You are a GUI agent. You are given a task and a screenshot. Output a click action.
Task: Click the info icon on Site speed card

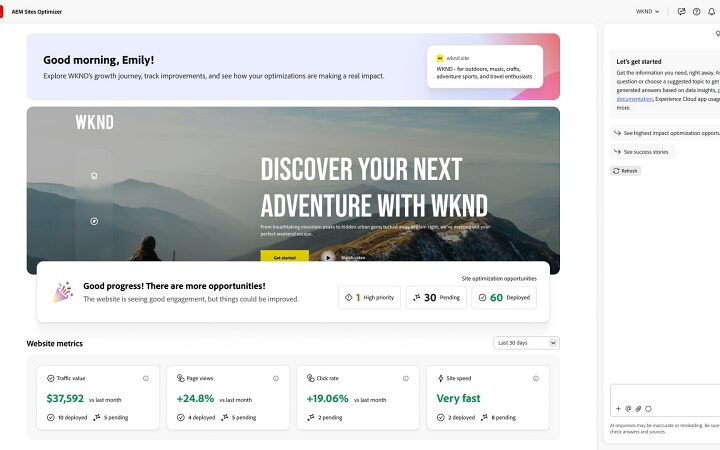click(536, 378)
